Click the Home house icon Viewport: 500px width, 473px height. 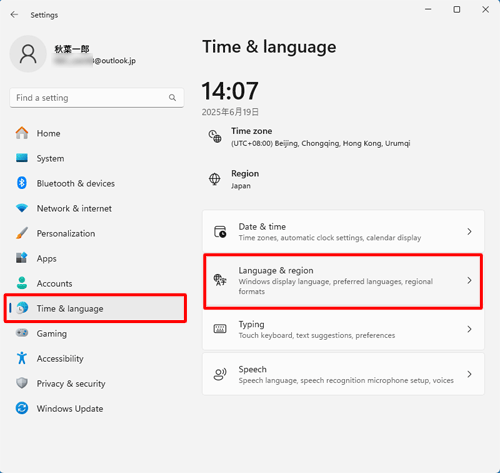point(22,133)
